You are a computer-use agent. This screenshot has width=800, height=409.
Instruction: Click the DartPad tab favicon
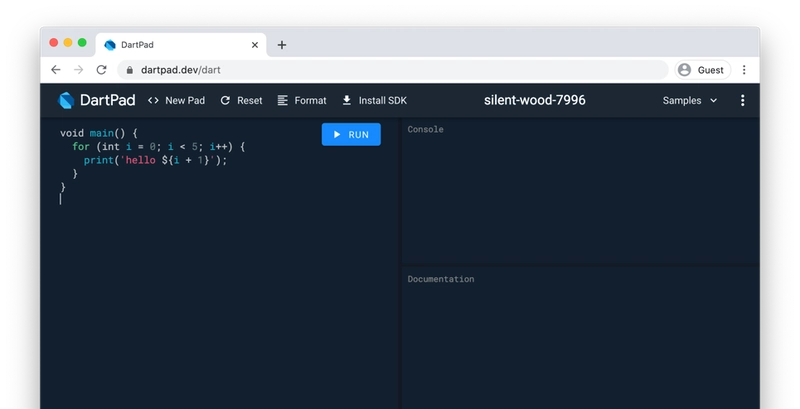coord(110,45)
